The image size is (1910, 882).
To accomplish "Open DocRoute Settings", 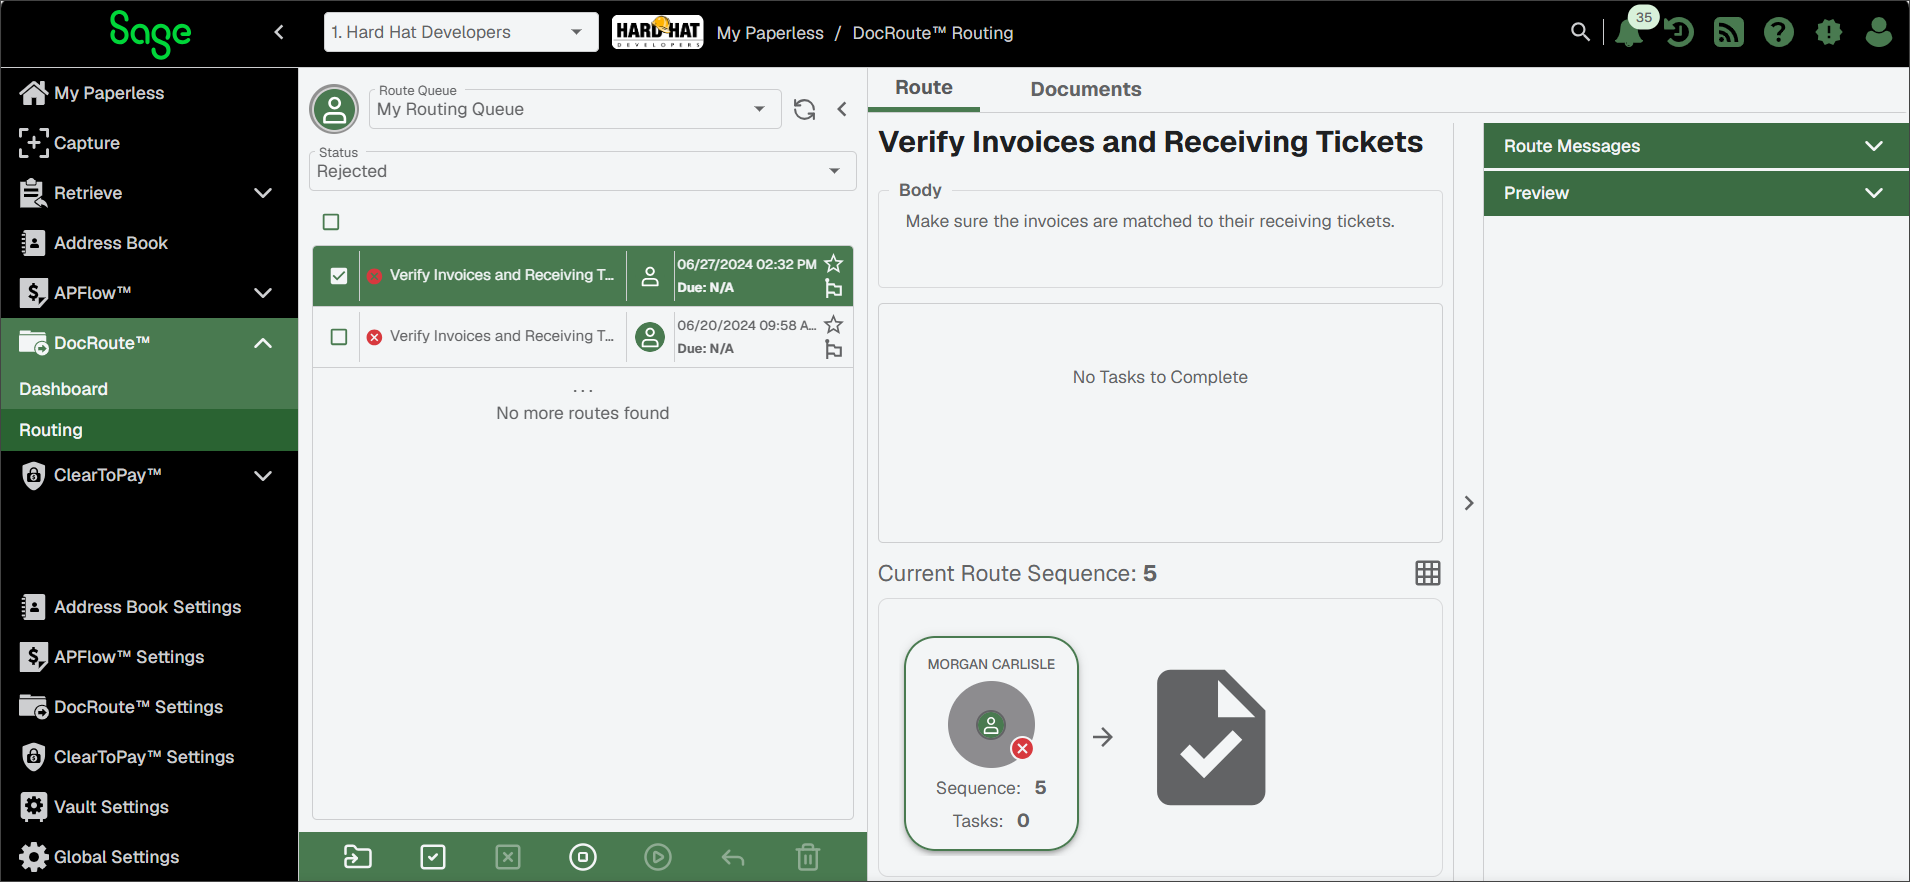I will (149, 707).
